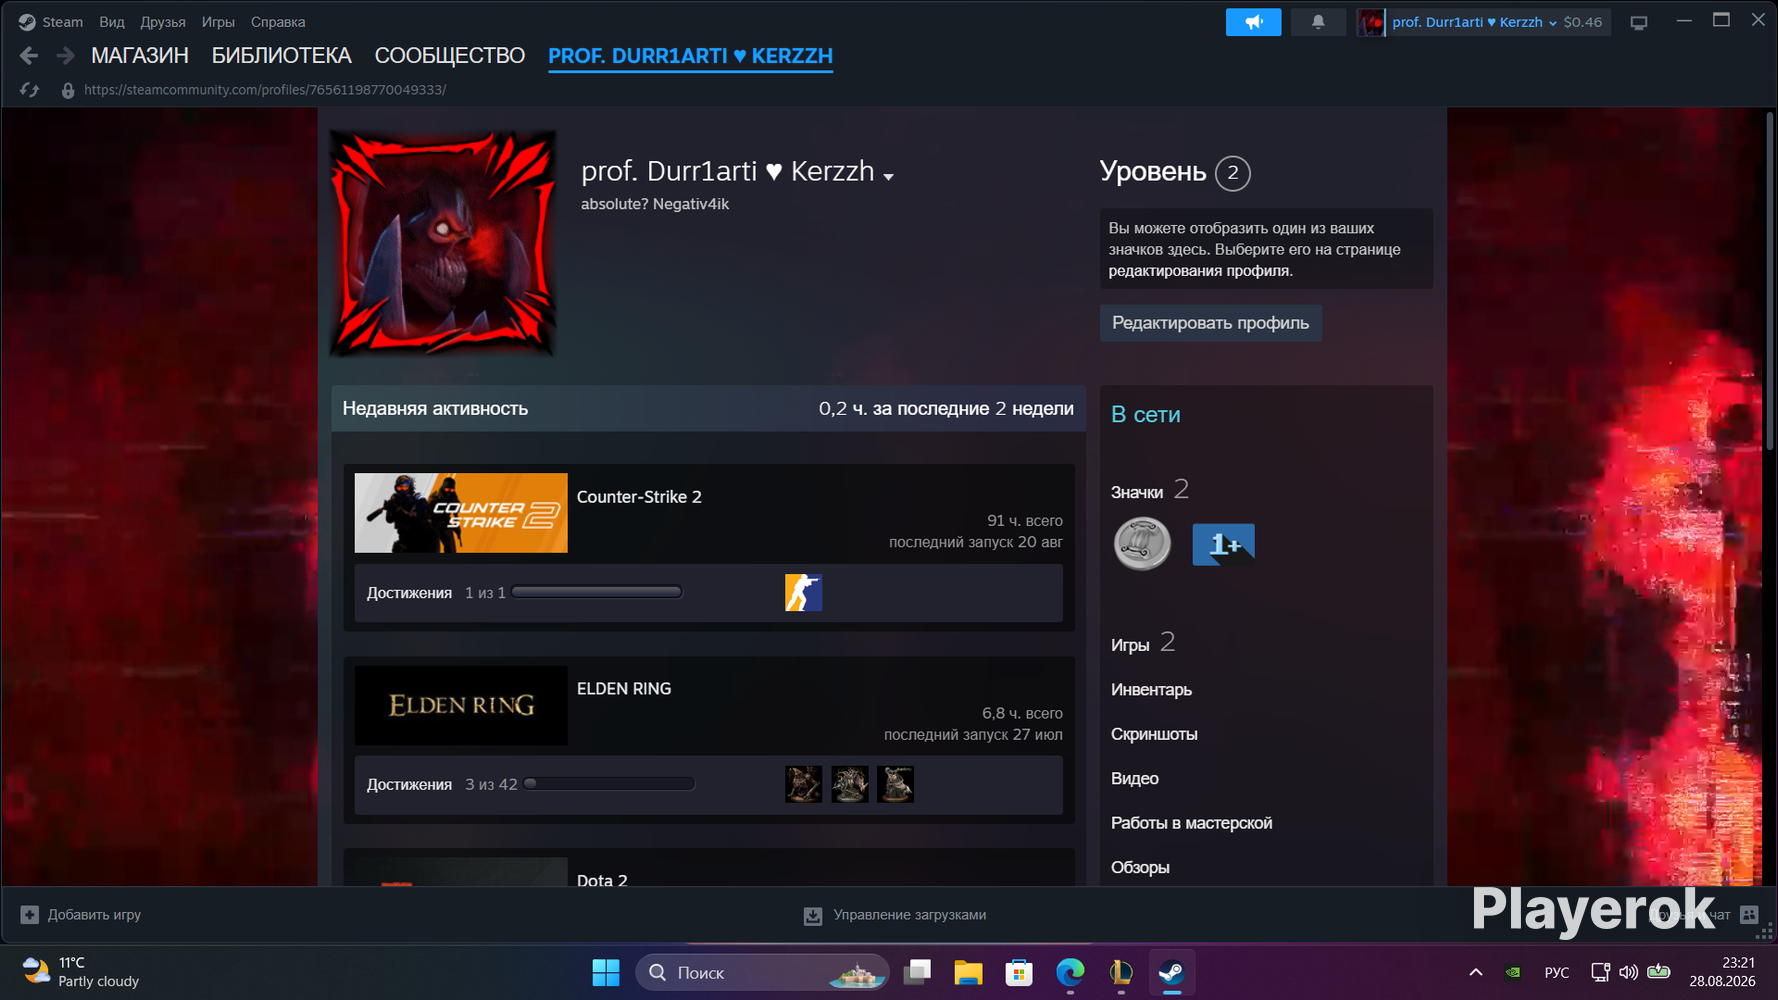Screen dimensions: 1778x1000
Task: Open the first Elden Ring achievement icon
Action: click(803, 785)
